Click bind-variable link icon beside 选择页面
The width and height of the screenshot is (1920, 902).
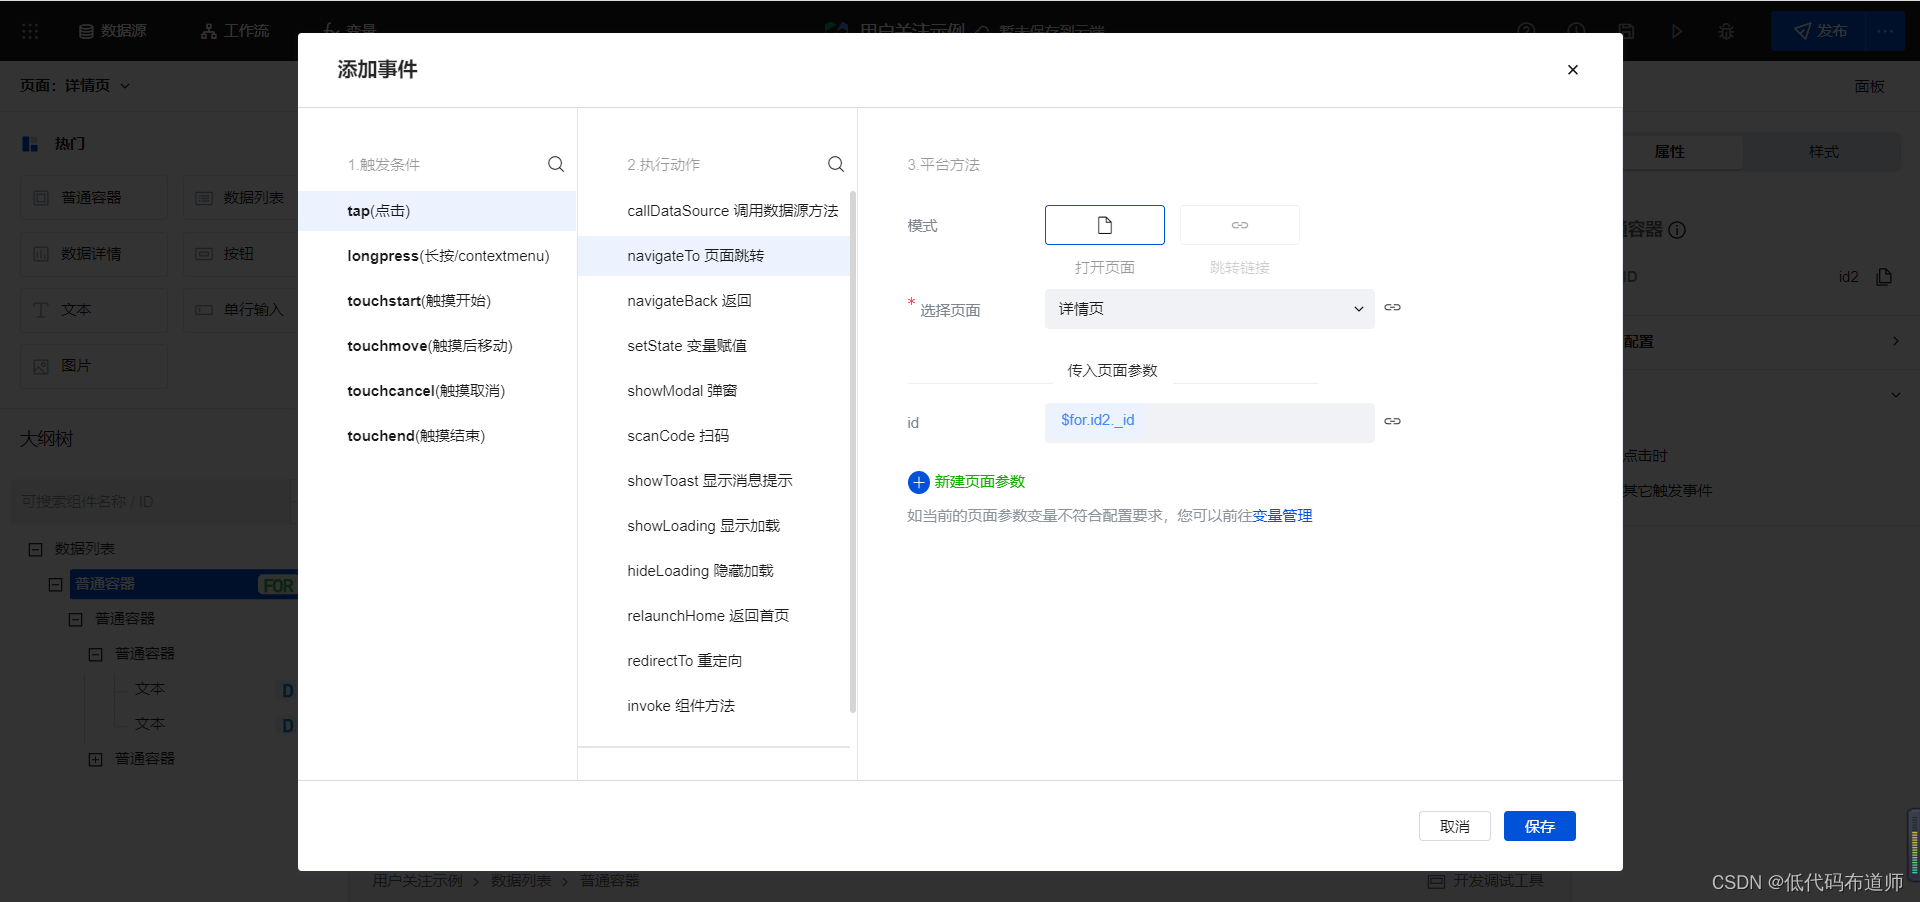point(1392,308)
